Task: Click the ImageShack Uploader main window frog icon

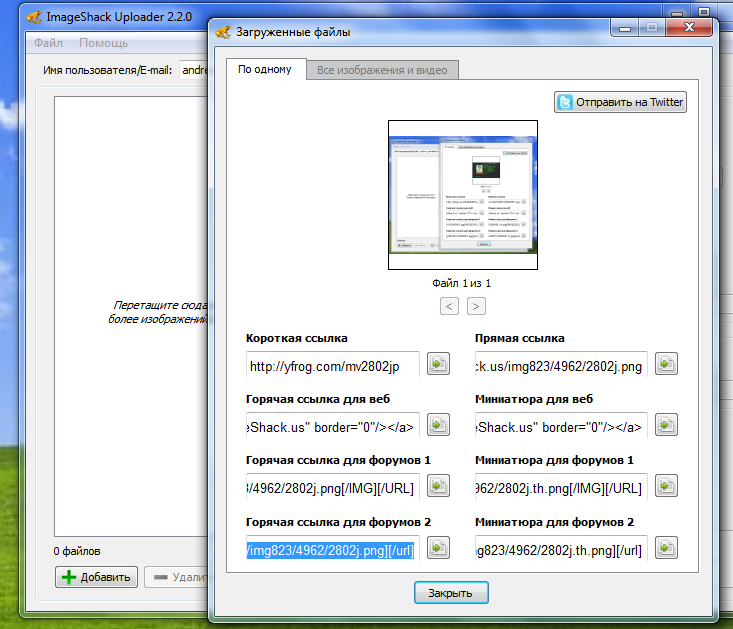Action: [x=34, y=17]
